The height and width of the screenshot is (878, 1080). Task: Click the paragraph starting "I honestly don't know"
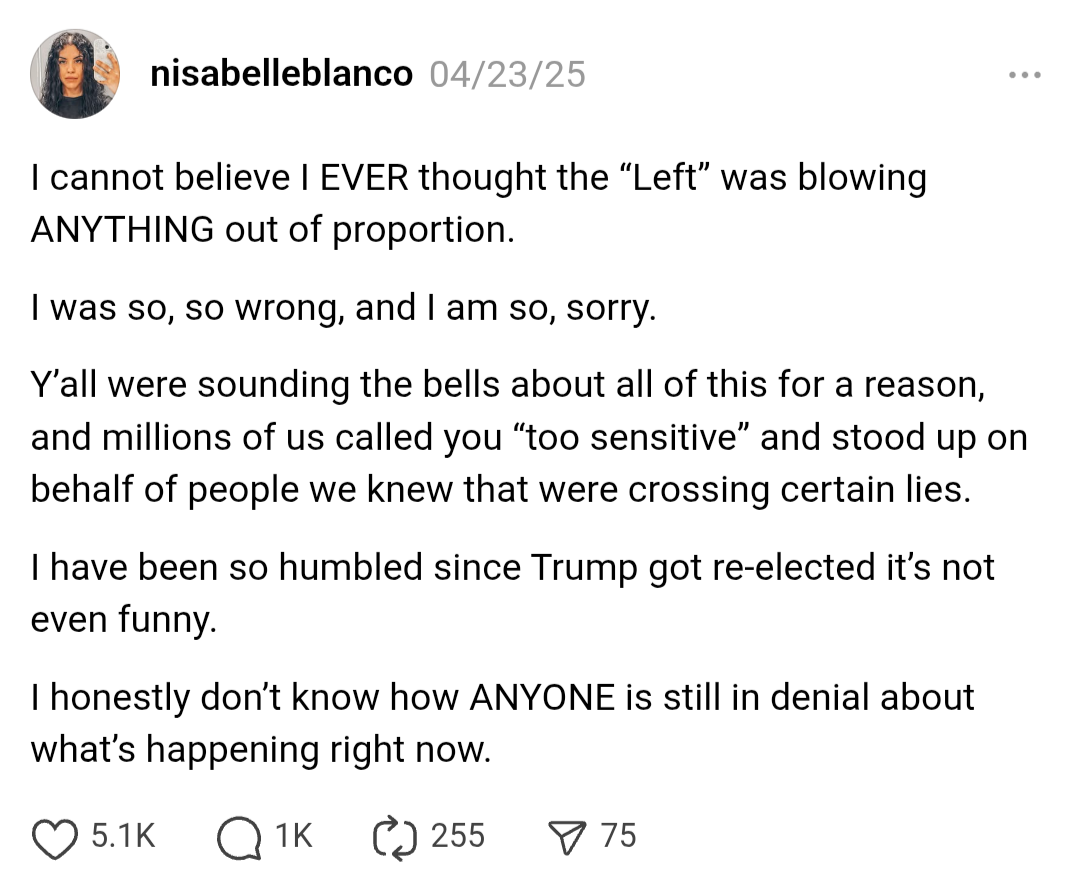click(502, 722)
